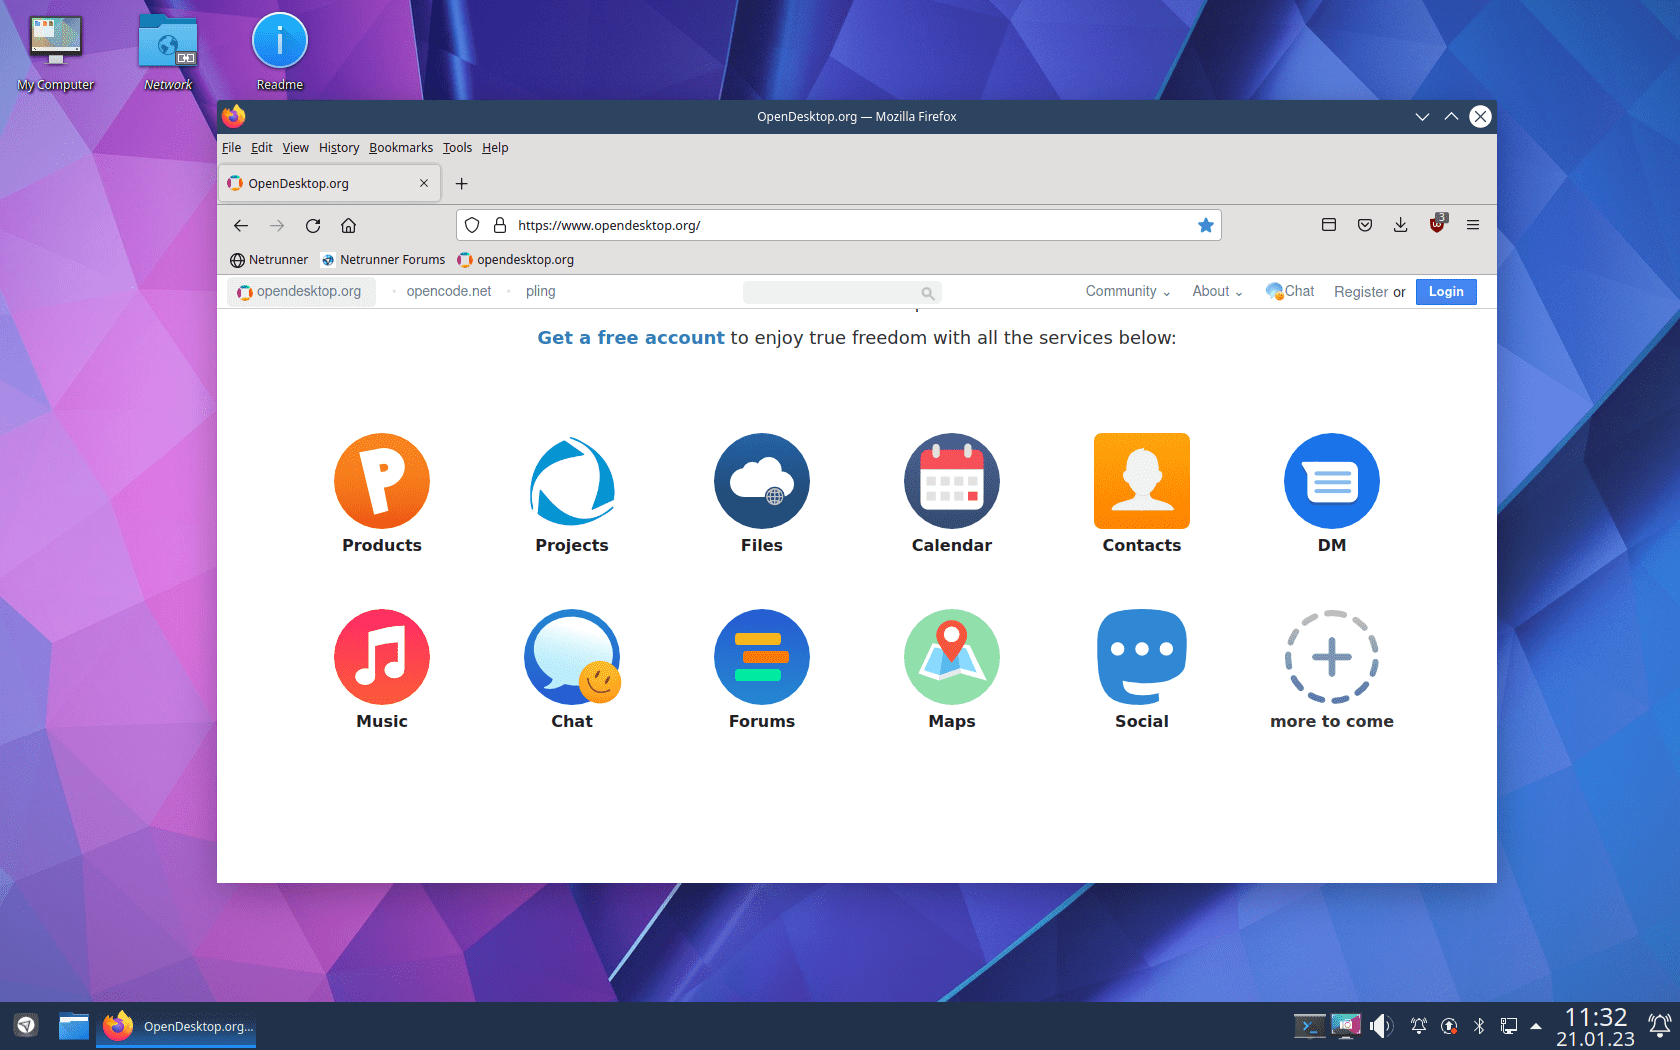Toggle bookmark star in address bar
This screenshot has height=1050, width=1680.
tap(1205, 225)
